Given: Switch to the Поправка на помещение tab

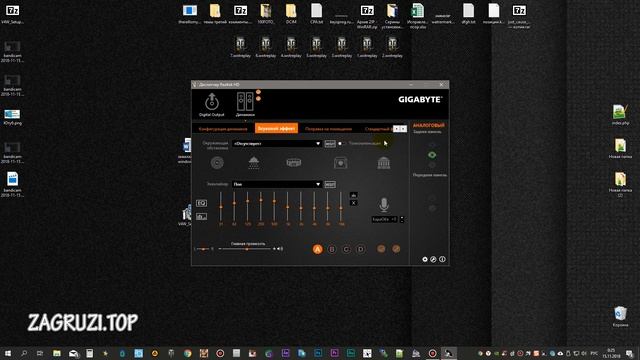Looking at the screenshot, I should 329,129.
